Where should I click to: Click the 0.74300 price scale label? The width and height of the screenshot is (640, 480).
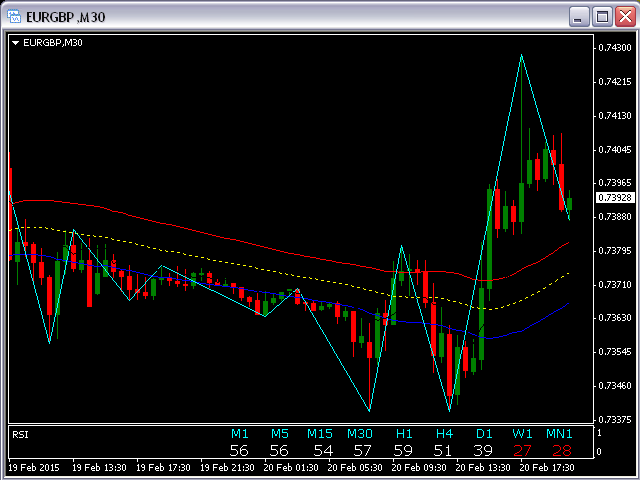click(615, 48)
